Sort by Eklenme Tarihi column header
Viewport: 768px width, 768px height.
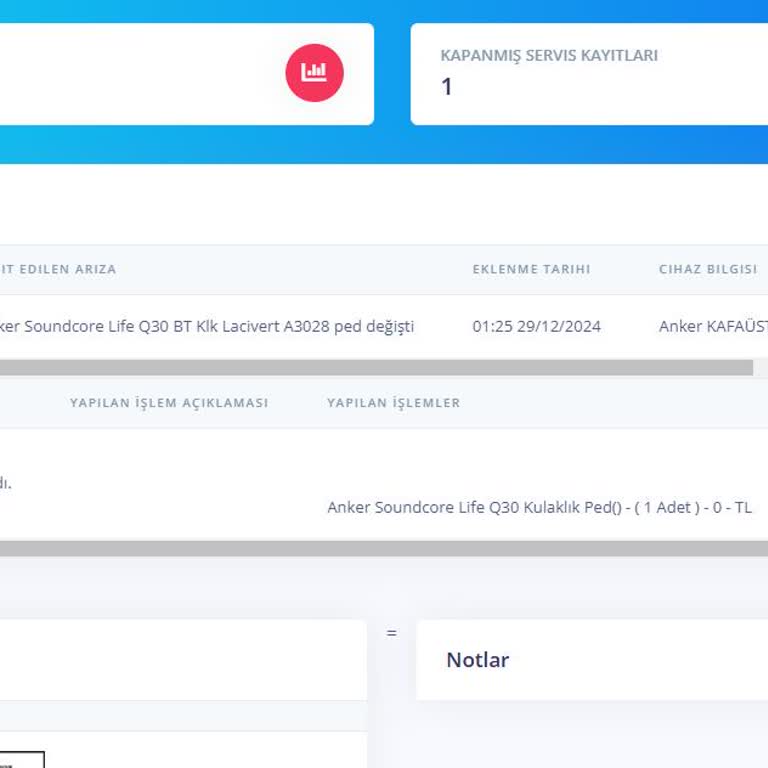point(531,269)
